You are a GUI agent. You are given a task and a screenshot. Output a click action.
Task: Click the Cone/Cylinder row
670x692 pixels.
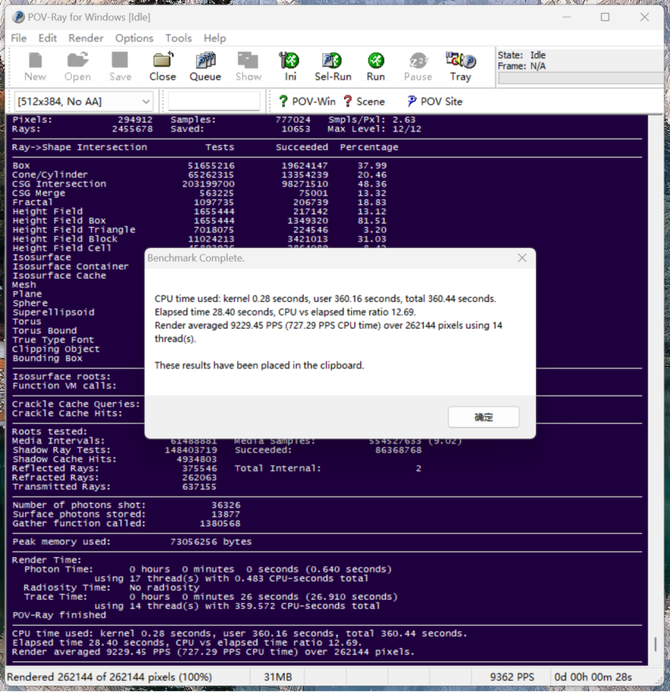pos(199,175)
